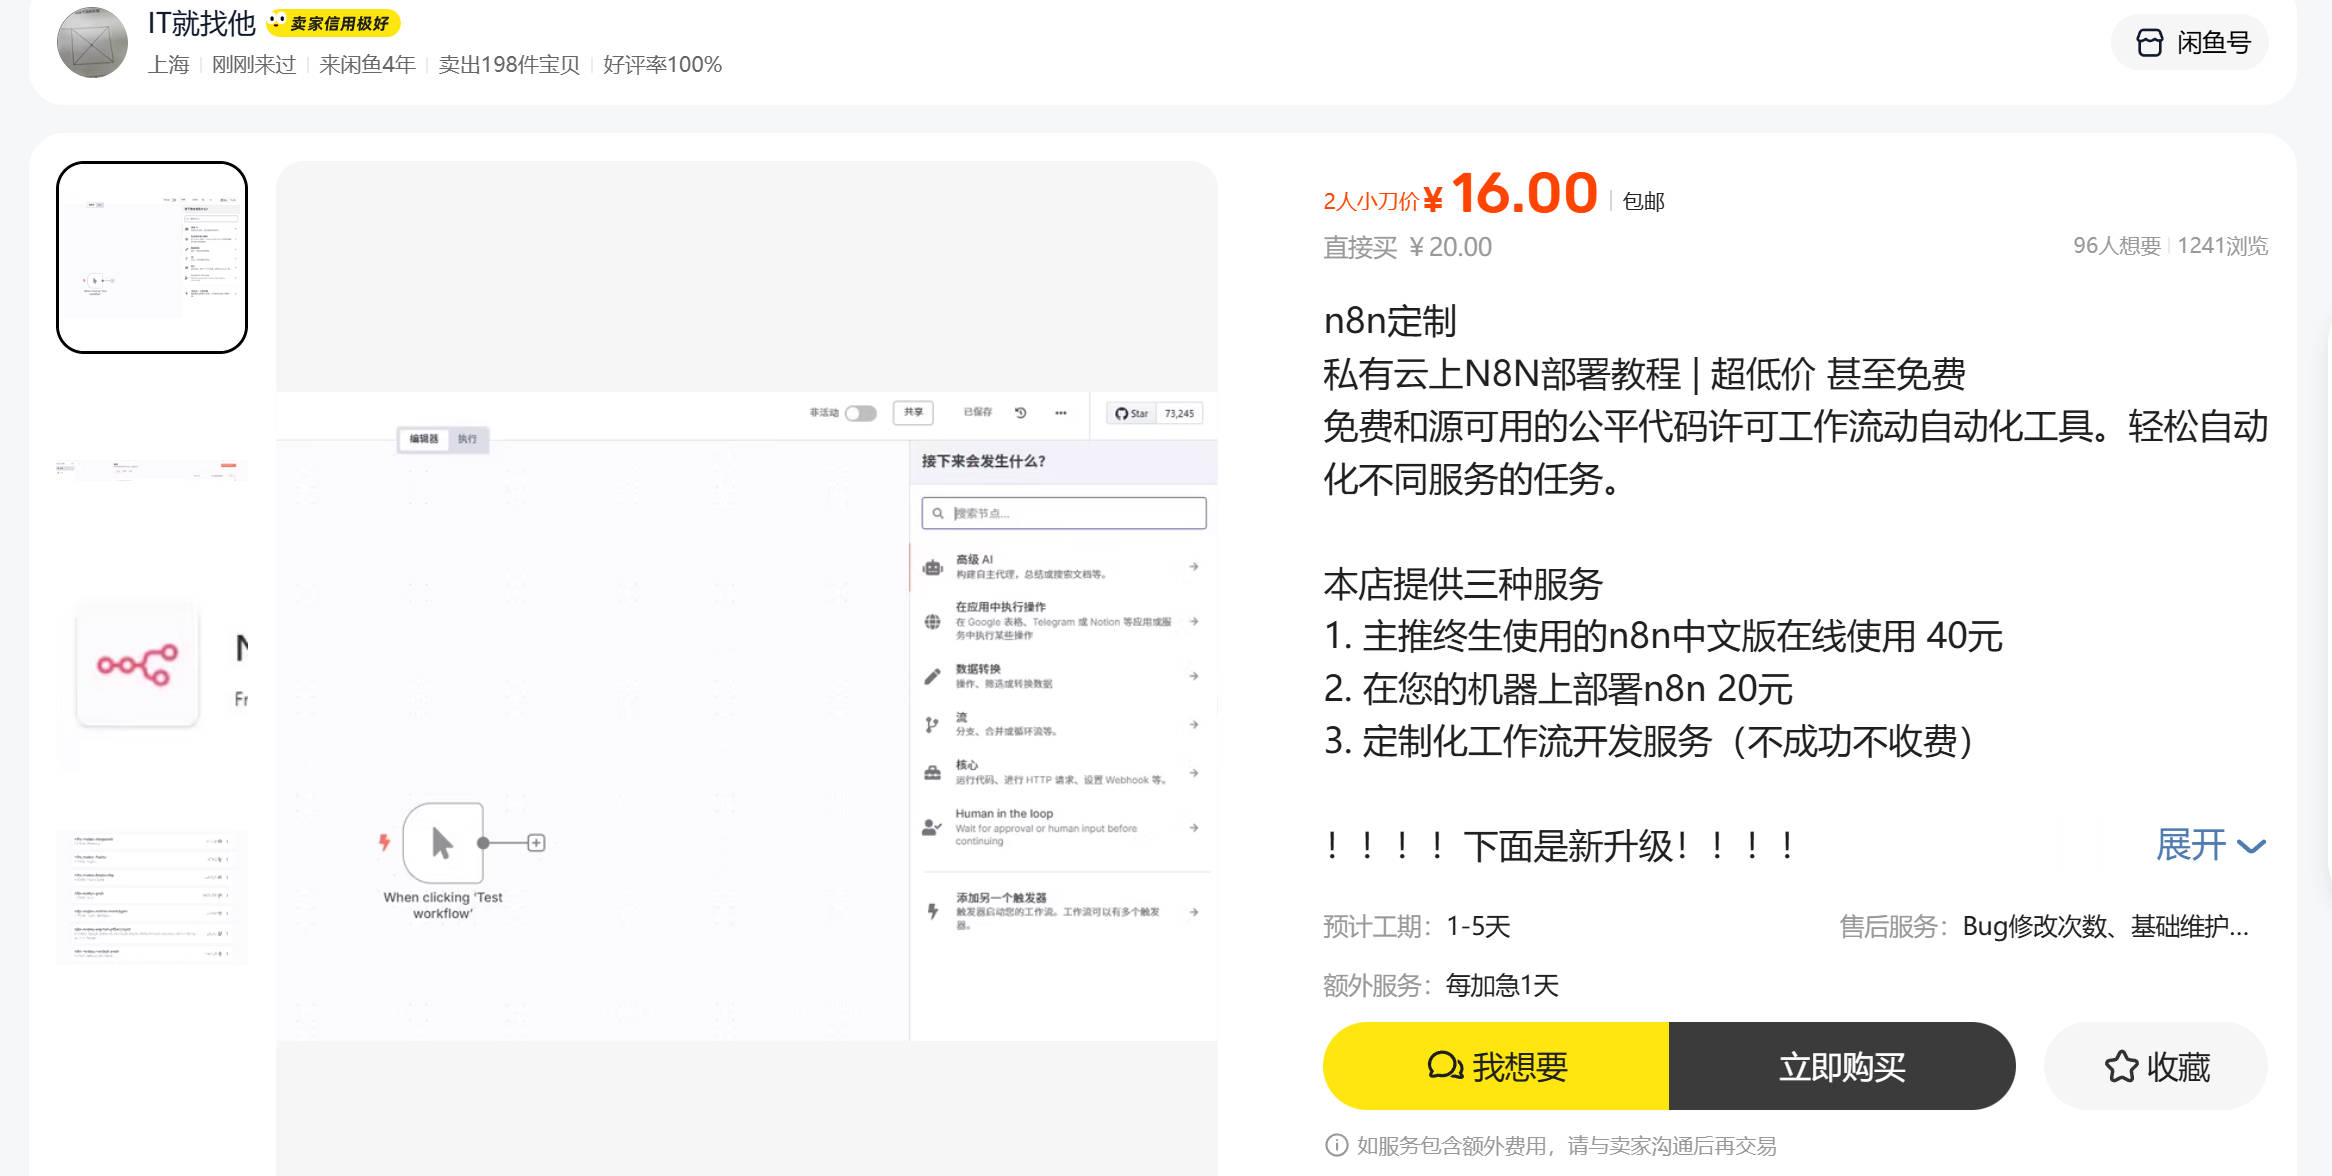Expand the description with 展开

pos(2211,846)
